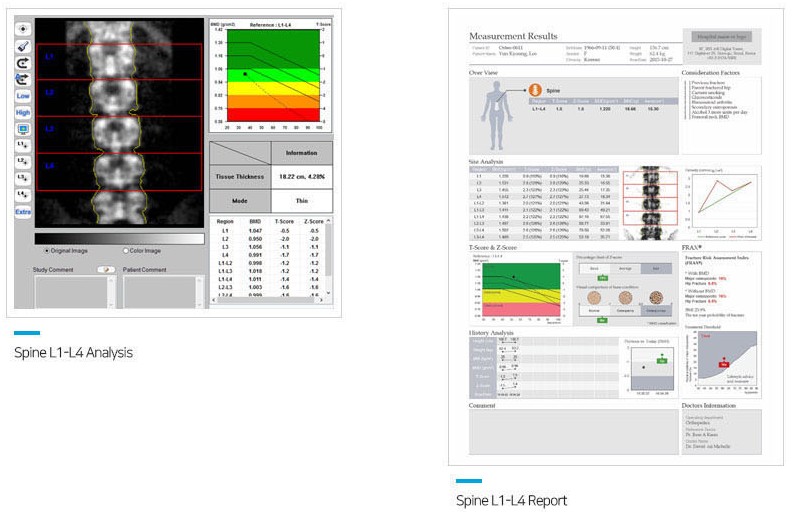Activate the L4 marker tool
This screenshot has width=792, height=512.
pyautogui.click(x=23, y=195)
